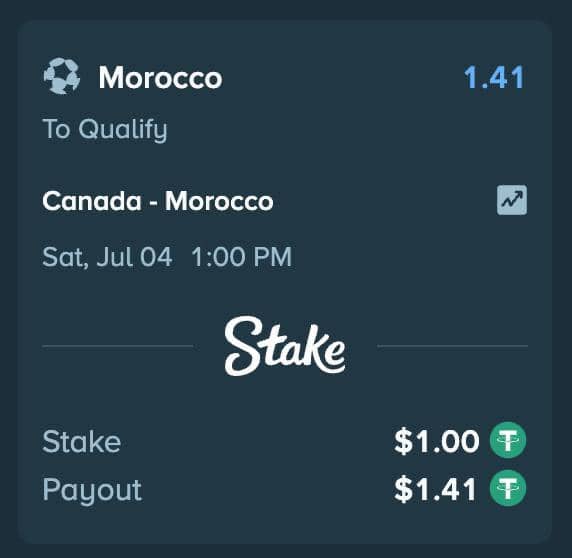Click the word Morocco in match title
The image size is (572, 558).
click(x=219, y=201)
